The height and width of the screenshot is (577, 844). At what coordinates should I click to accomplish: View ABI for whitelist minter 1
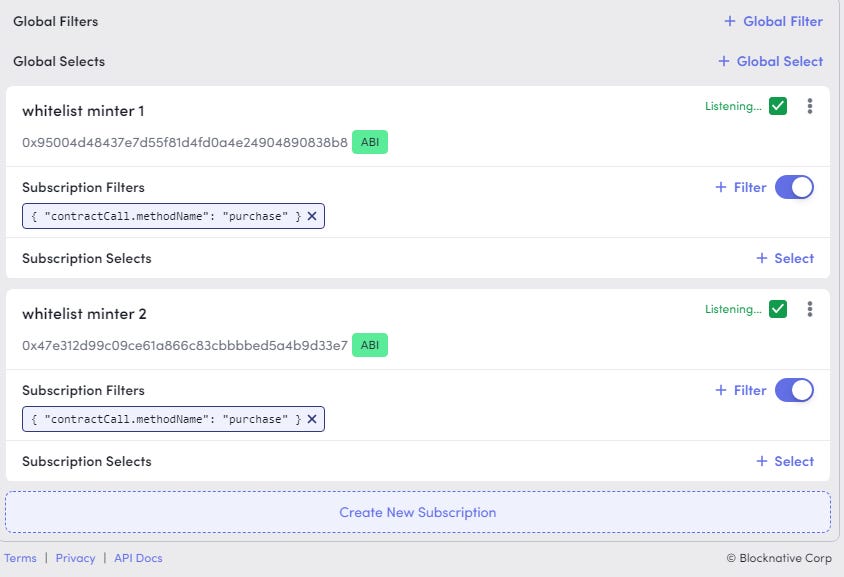(369, 142)
